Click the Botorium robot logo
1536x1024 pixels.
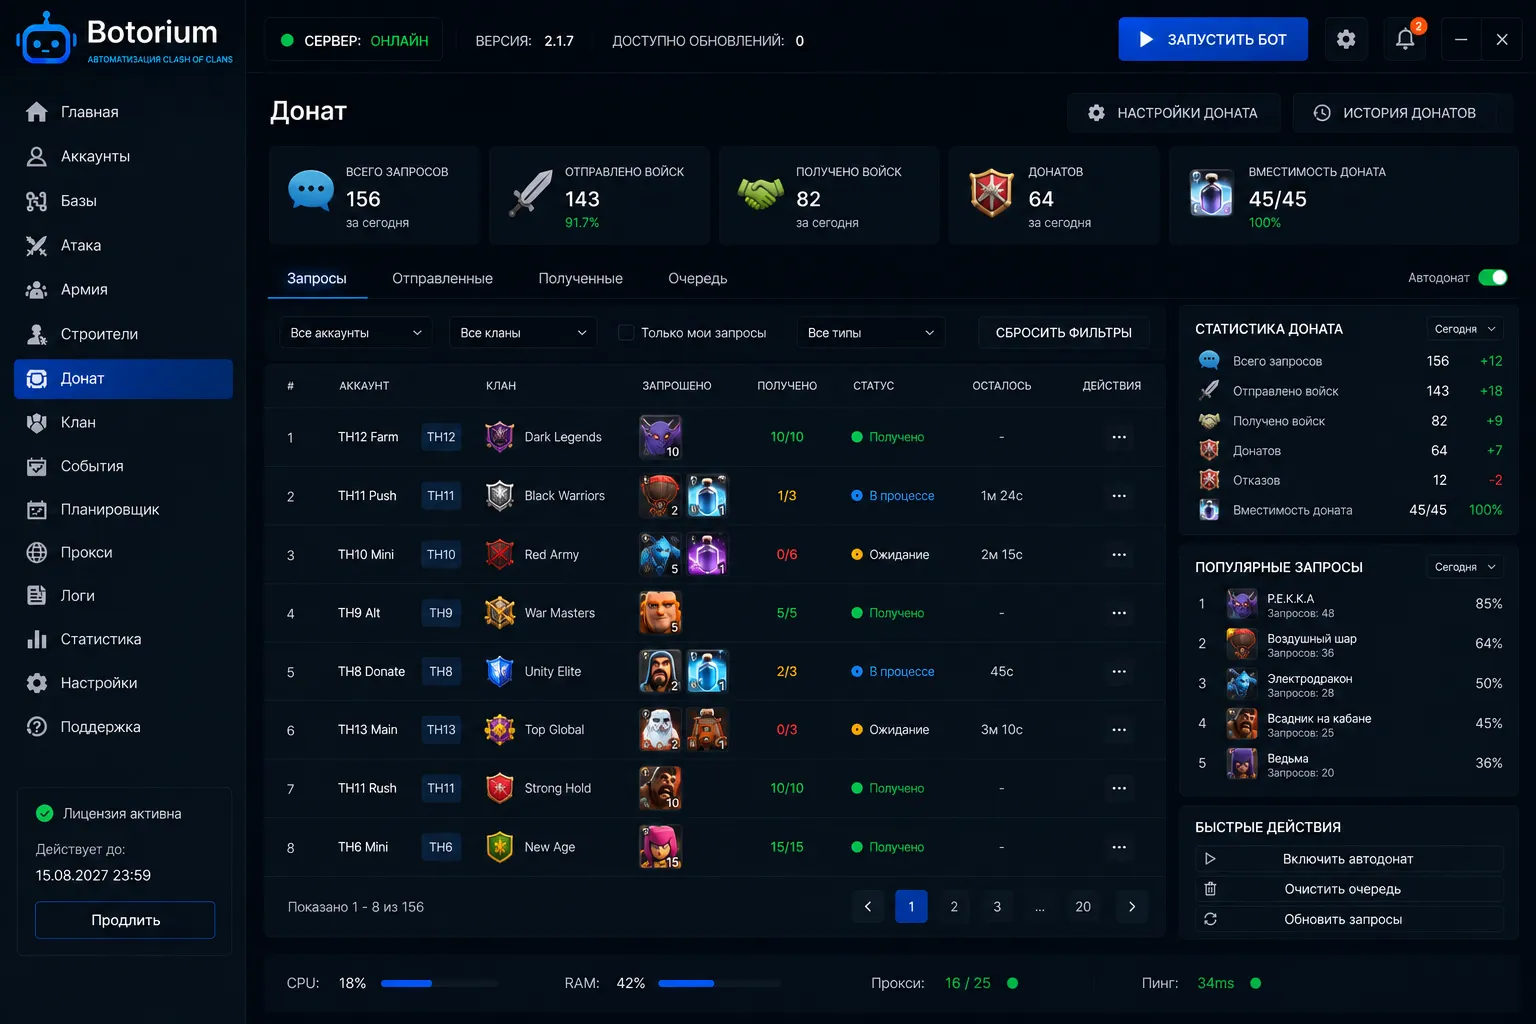pyautogui.click(x=46, y=40)
